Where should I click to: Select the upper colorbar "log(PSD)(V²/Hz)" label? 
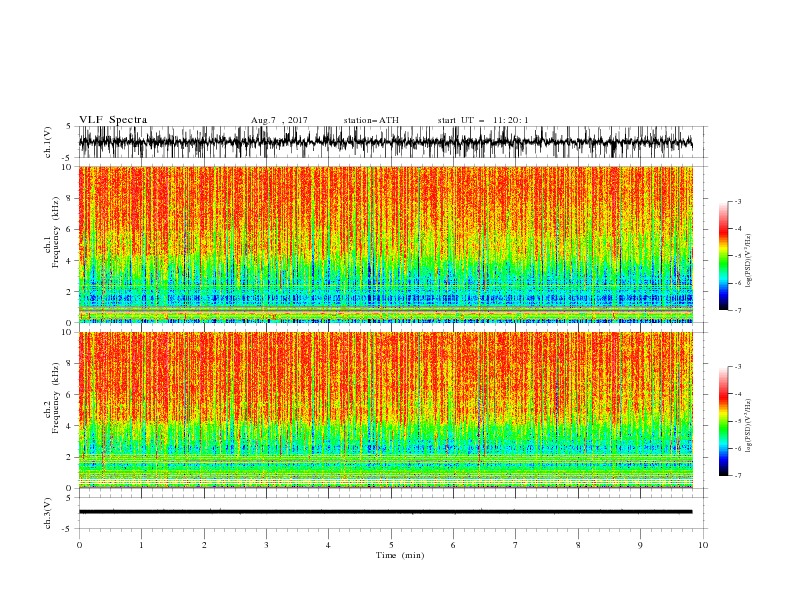748,261
